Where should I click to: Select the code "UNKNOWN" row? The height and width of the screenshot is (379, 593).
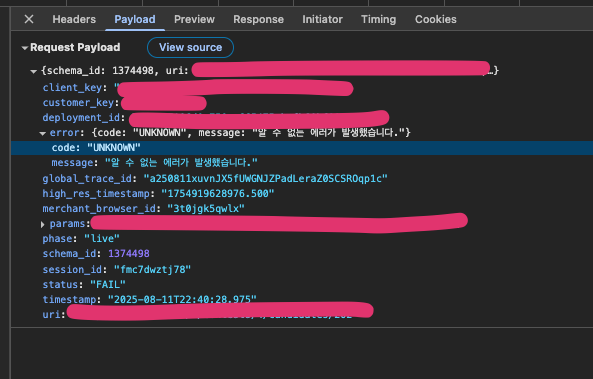(x=302, y=148)
